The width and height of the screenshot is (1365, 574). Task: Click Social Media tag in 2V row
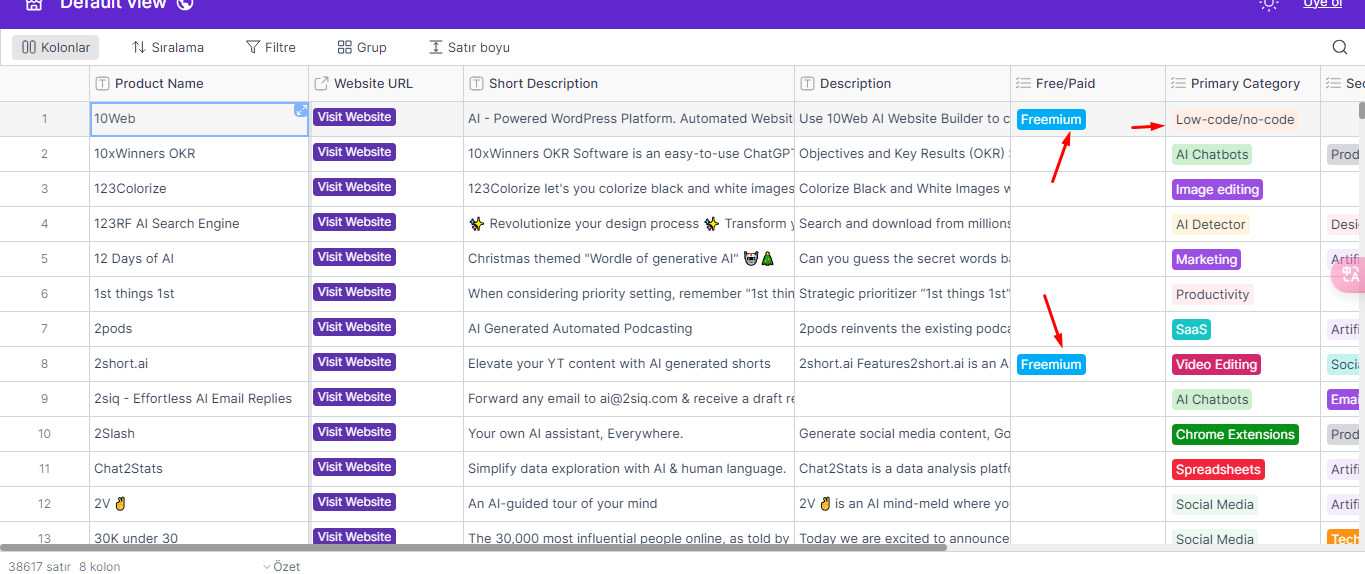tap(1215, 504)
